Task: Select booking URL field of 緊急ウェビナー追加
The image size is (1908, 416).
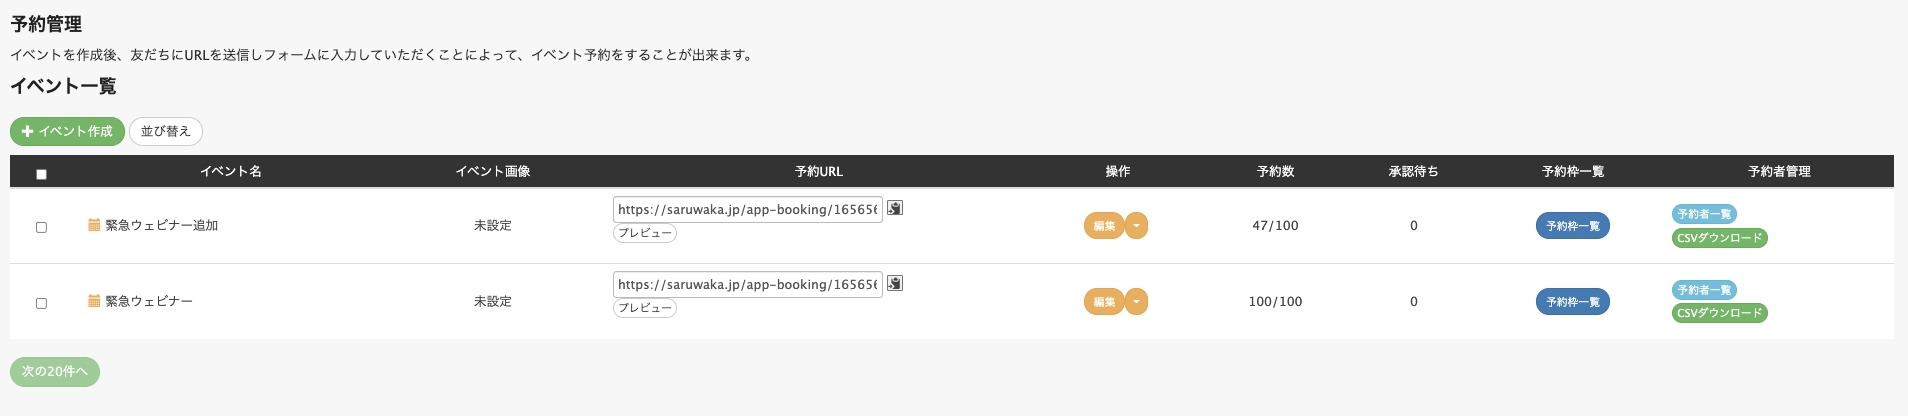Action: pos(748,209)
